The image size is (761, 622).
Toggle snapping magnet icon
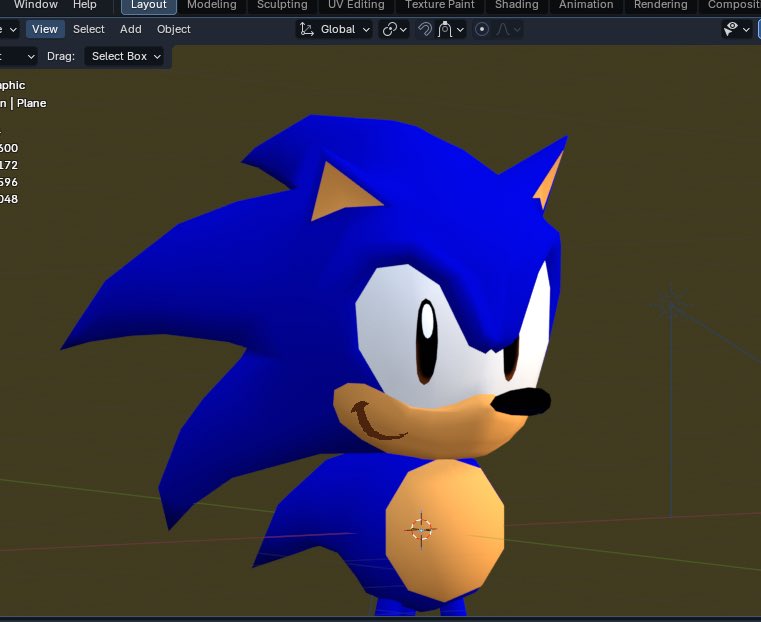(x=425, y=30)
